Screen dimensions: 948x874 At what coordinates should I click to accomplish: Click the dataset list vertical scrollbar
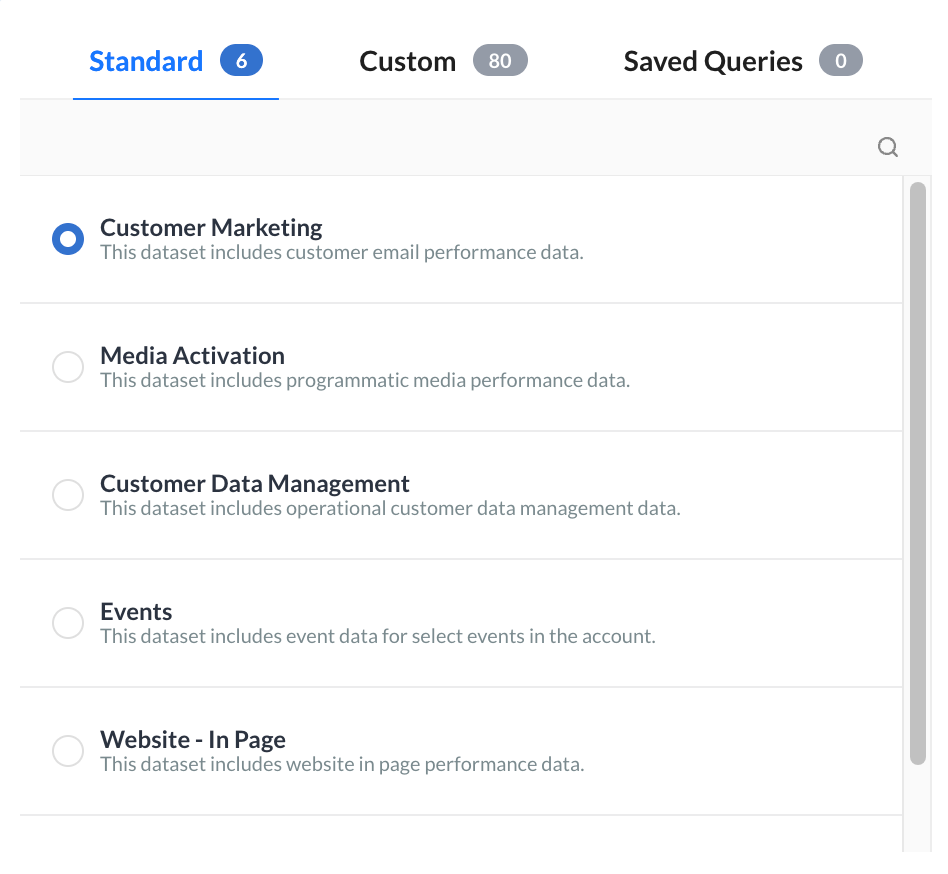(917, 472)
